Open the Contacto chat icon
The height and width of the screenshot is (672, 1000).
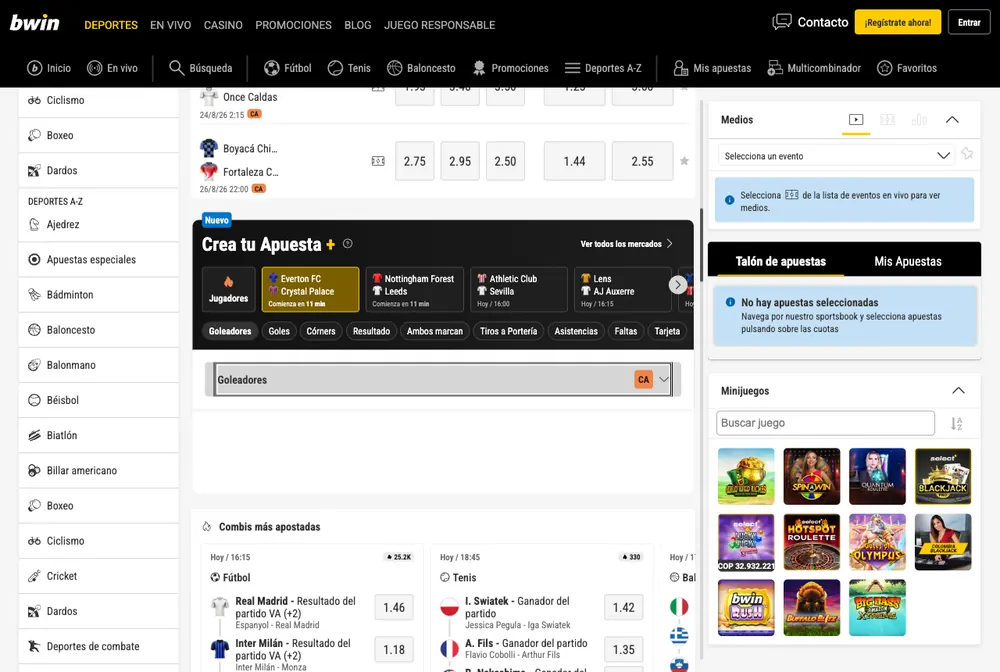(781, 22)
